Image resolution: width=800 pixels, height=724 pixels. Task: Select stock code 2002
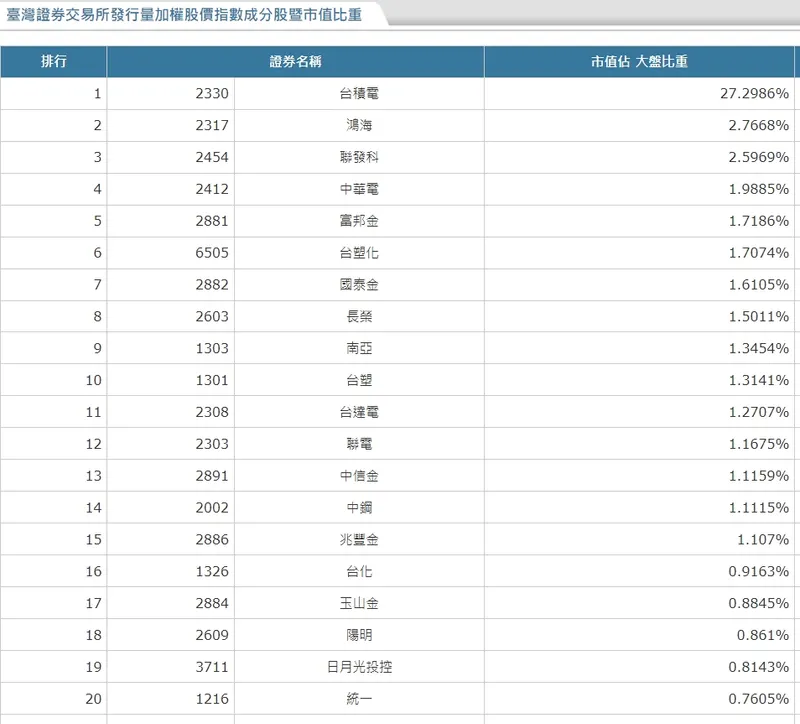point(212,507)
